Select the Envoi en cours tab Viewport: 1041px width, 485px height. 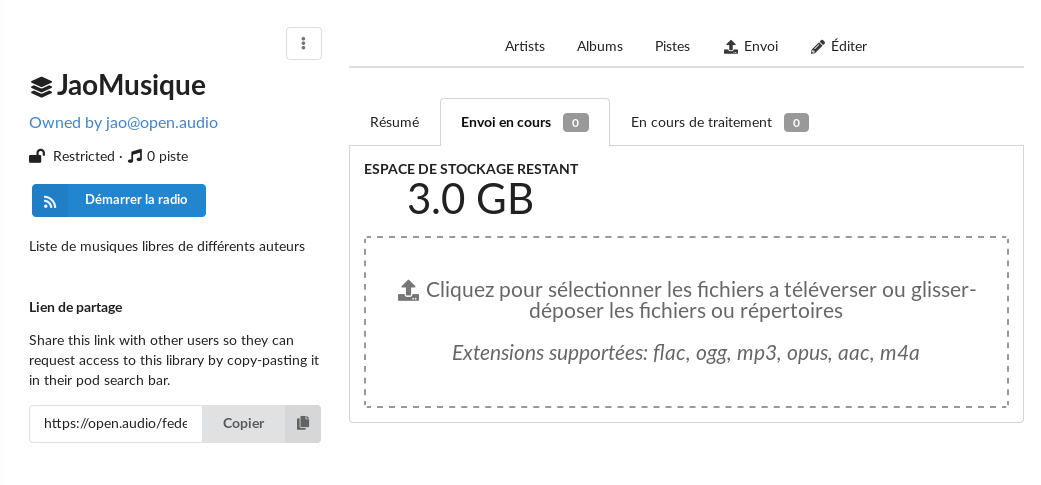524,122
